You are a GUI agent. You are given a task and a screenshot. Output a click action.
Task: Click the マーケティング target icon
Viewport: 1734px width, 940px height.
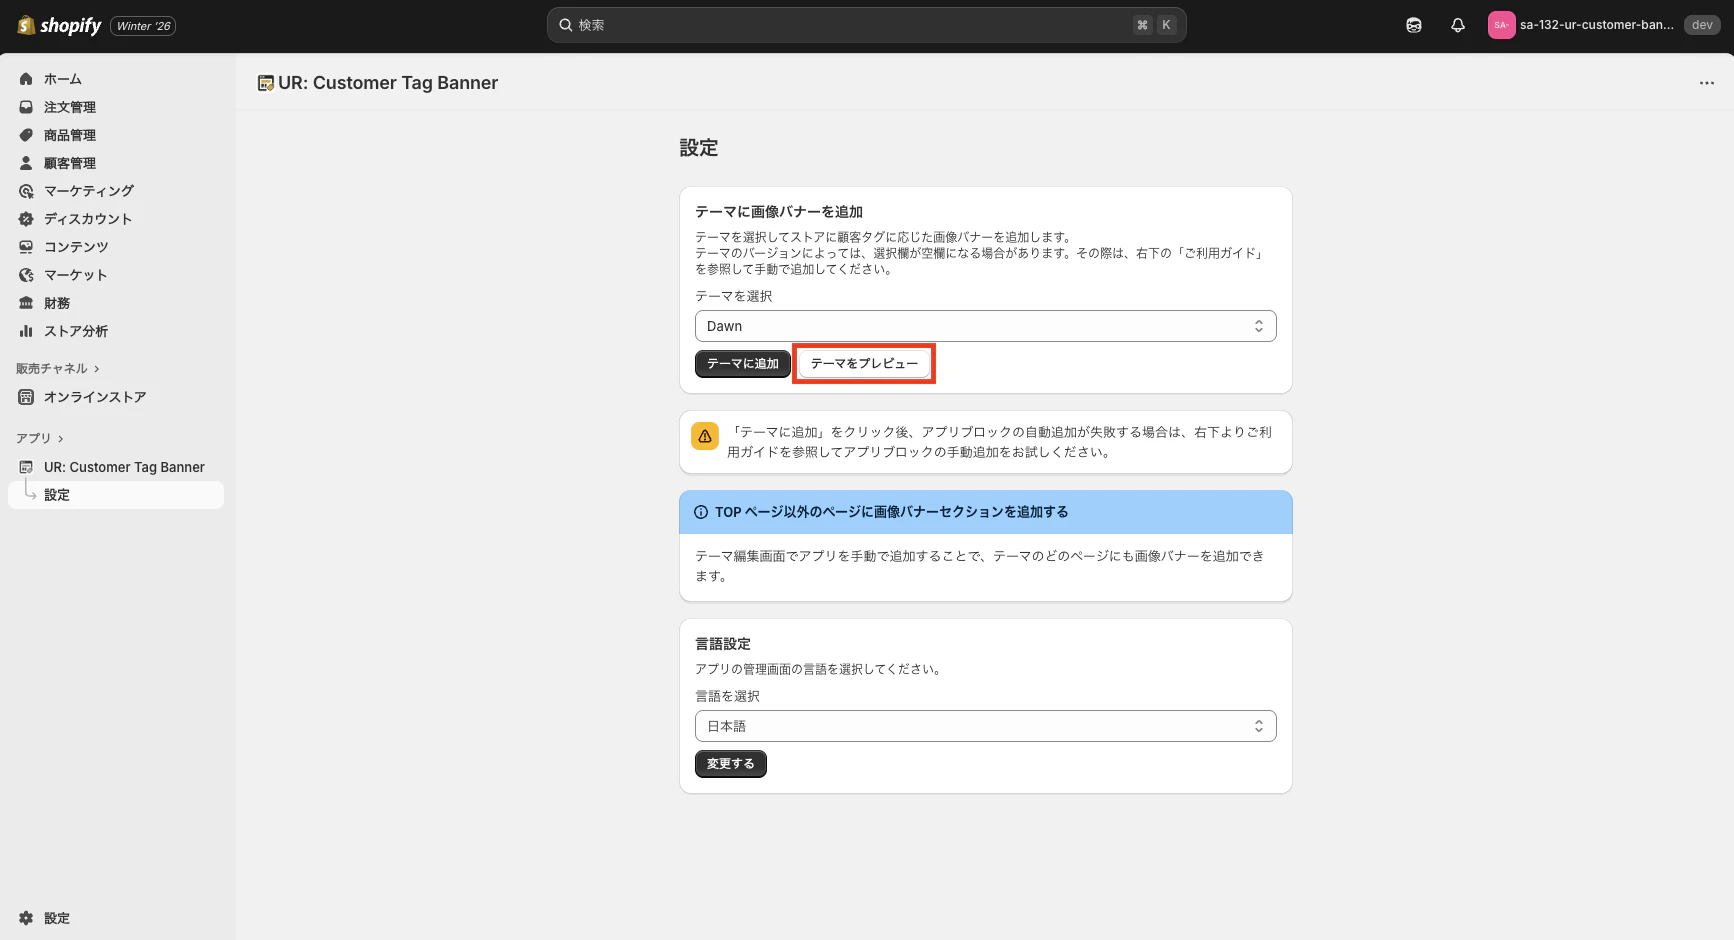[26, 191]
